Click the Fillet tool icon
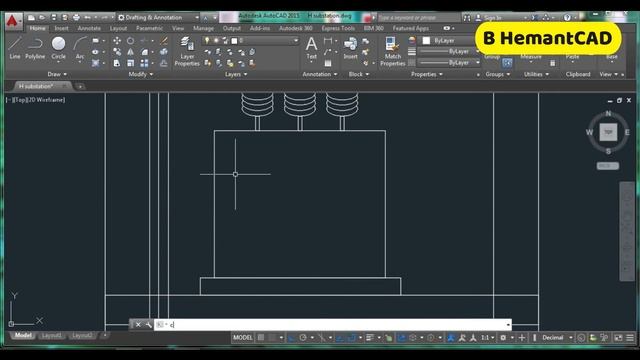This screenshot has width=640, height=360. 144,52
